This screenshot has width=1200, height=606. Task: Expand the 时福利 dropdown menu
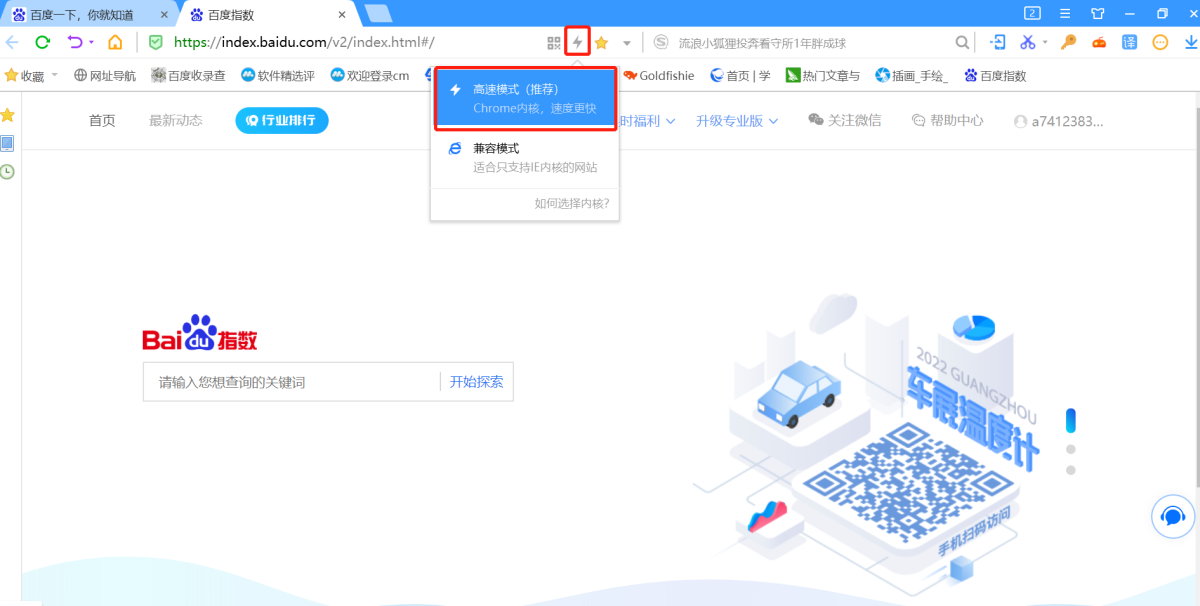648,121
